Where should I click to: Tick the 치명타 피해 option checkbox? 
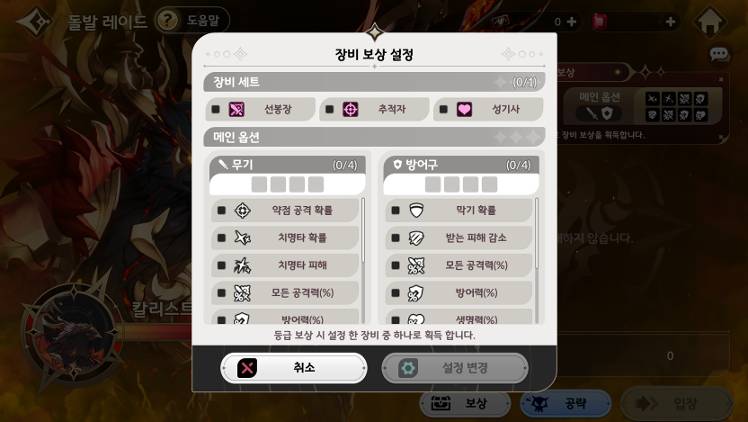pos(221,265)
